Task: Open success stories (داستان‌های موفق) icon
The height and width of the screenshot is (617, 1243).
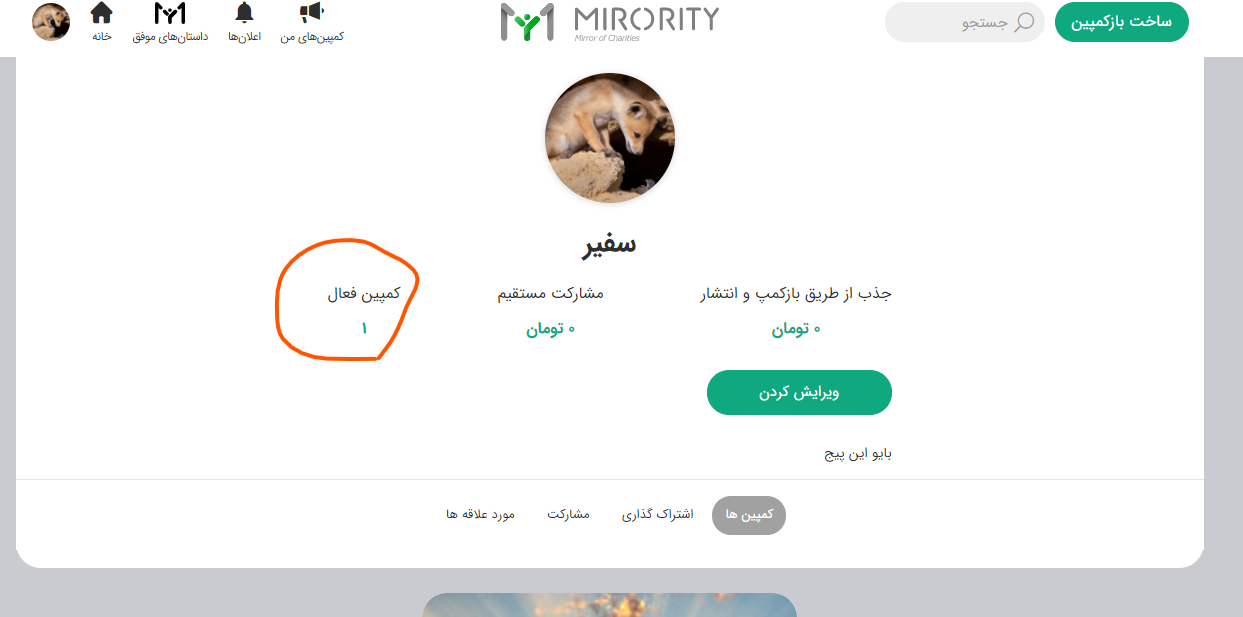Action: 170,13
